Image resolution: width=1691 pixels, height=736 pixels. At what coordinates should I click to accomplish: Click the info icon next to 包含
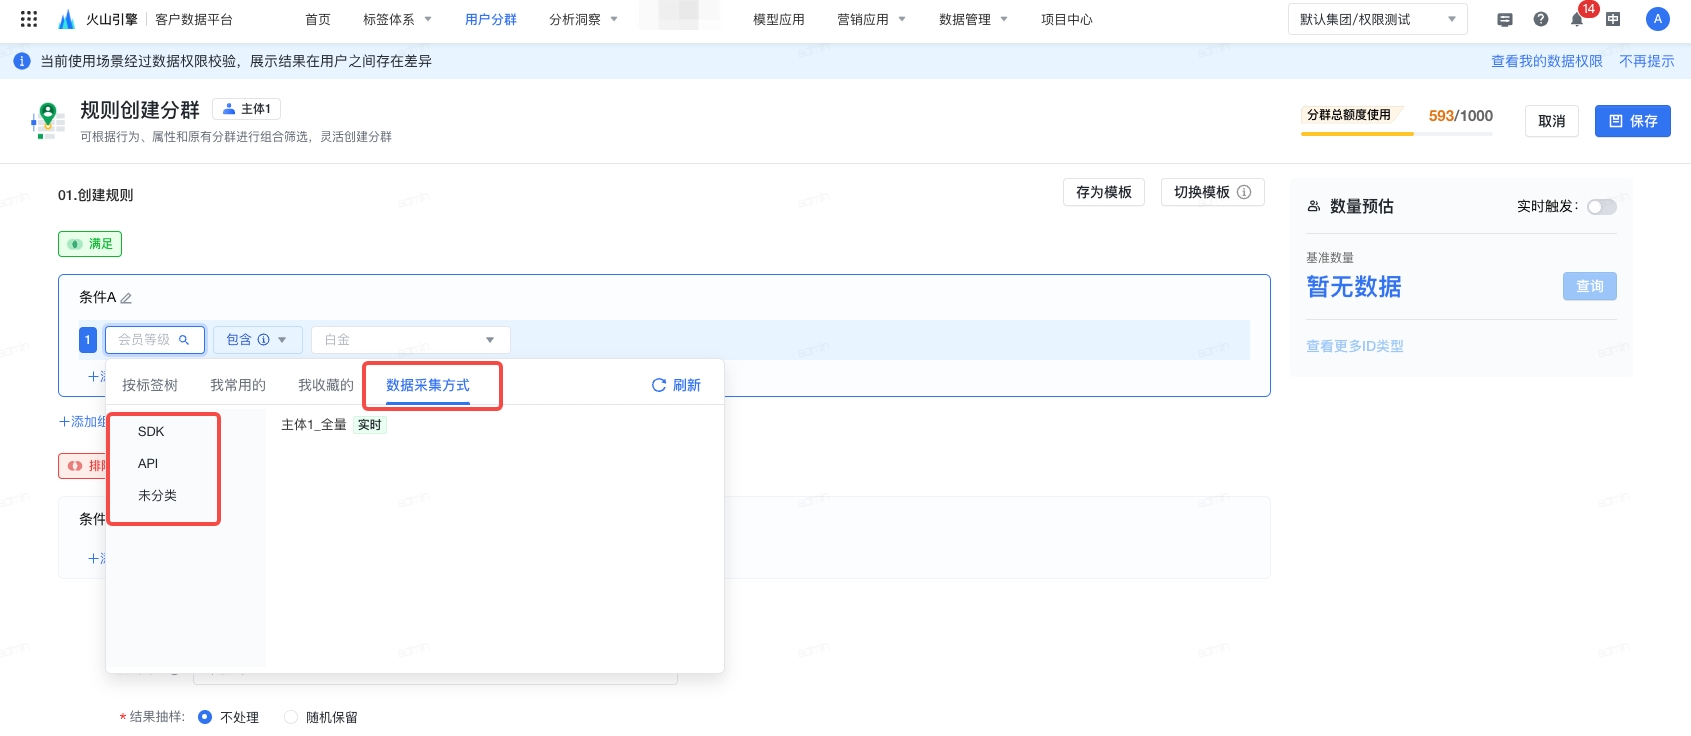click(264, 340)
